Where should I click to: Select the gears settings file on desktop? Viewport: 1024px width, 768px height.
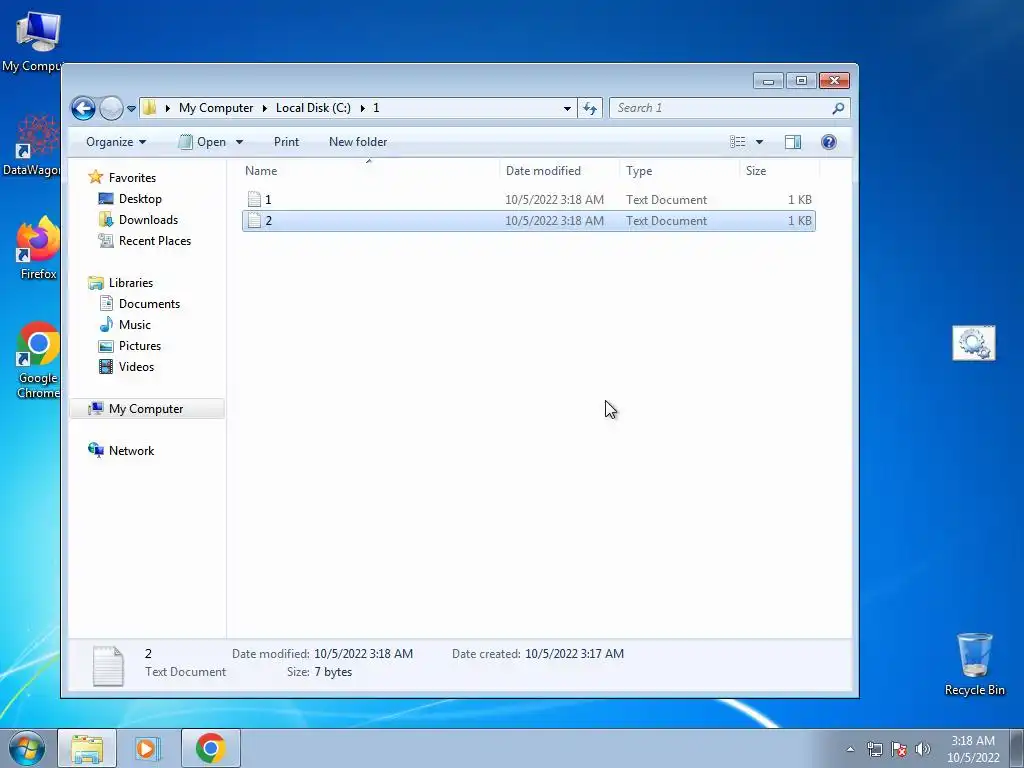(974, 343)
